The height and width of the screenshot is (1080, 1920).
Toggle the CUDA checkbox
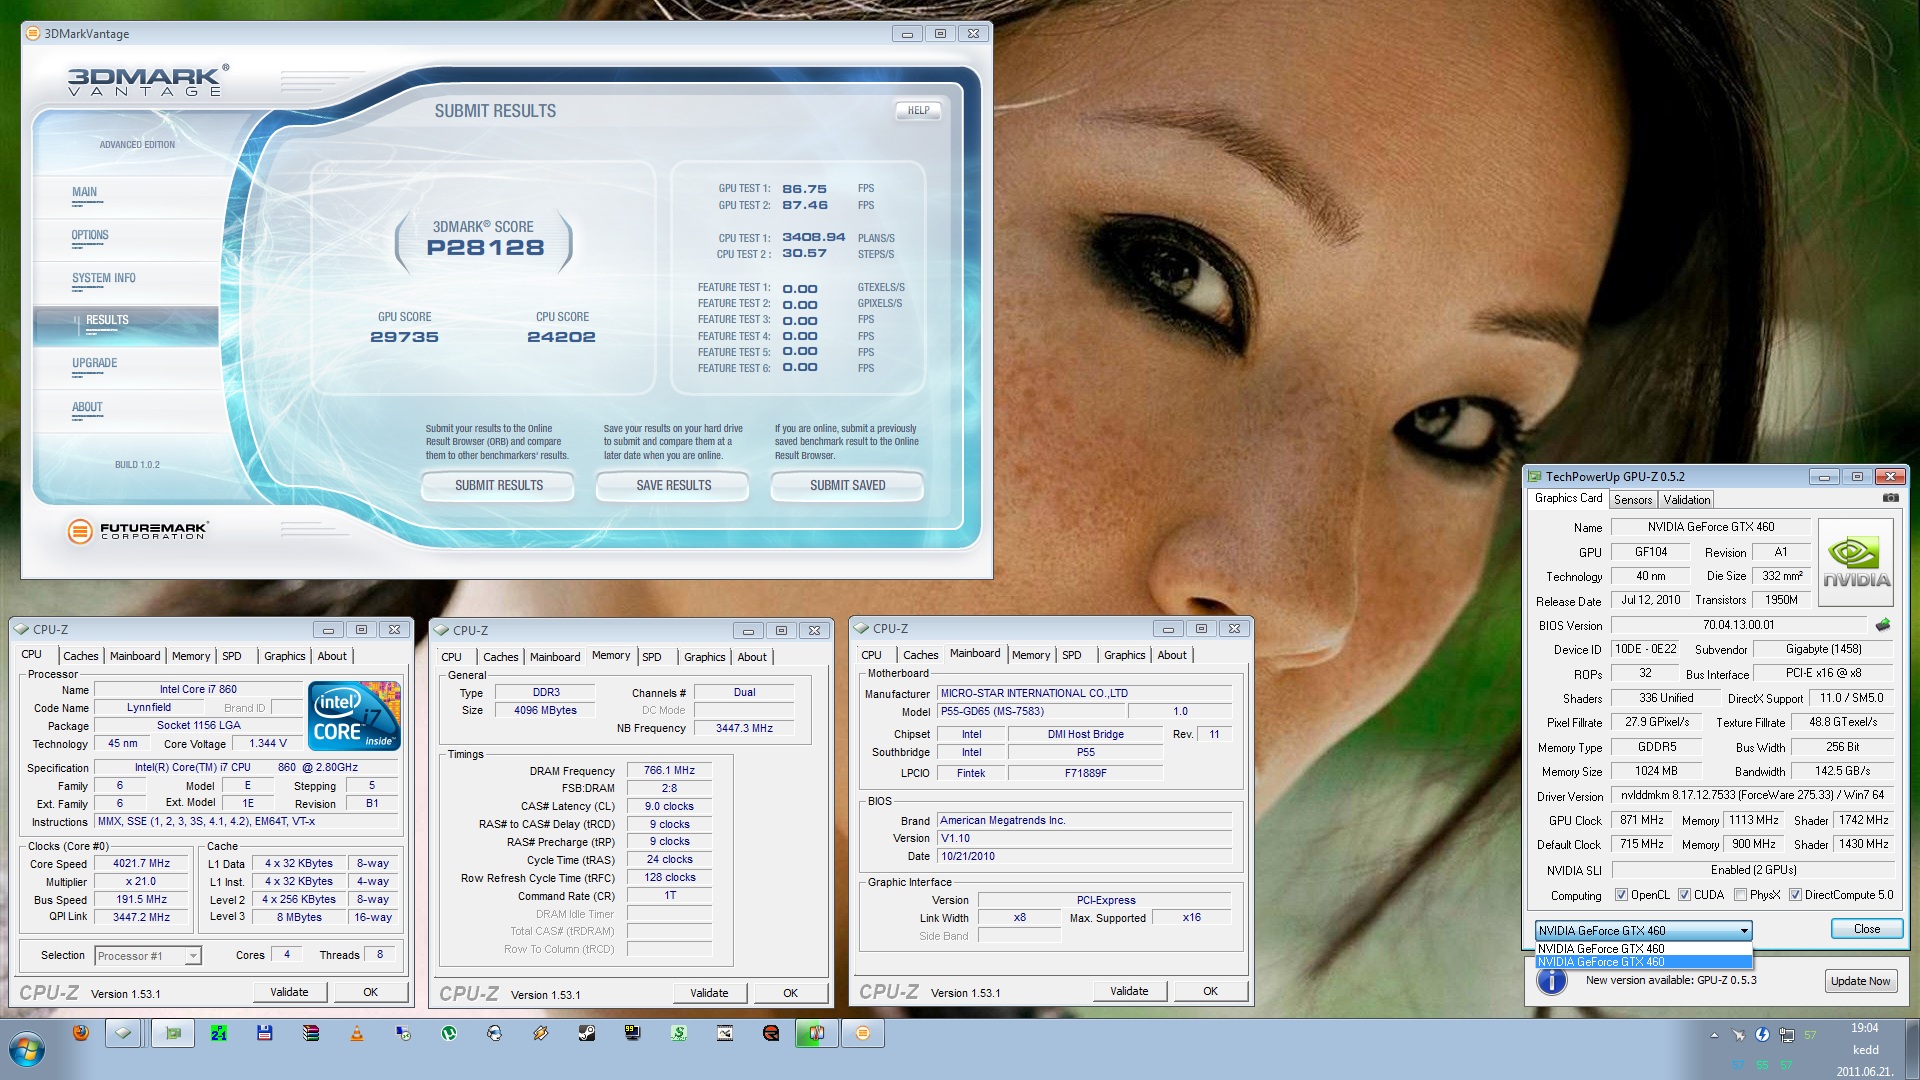tap(1685, 895)
